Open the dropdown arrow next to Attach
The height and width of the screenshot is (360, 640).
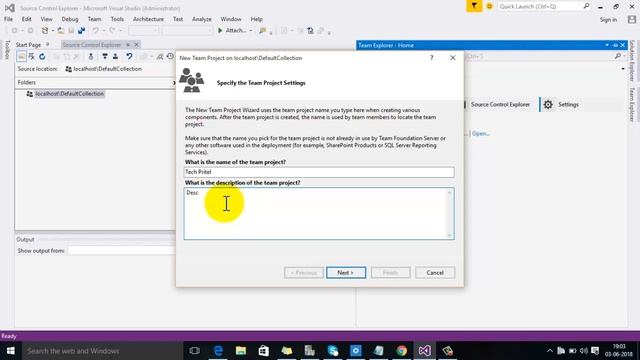[x=251, y=31]
